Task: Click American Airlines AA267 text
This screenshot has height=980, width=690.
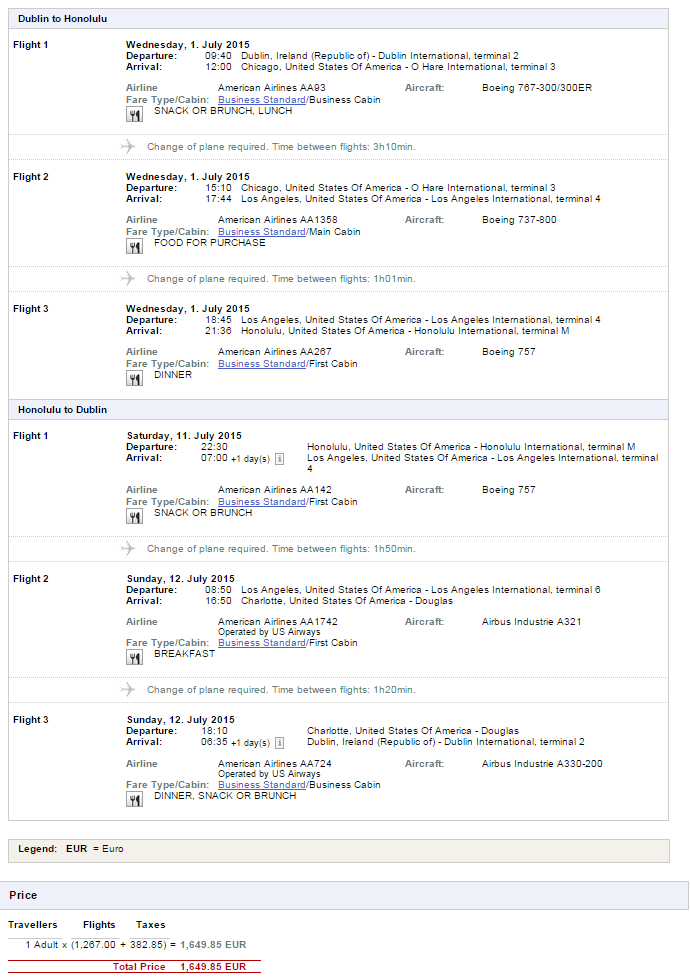Action: [275, 351]
